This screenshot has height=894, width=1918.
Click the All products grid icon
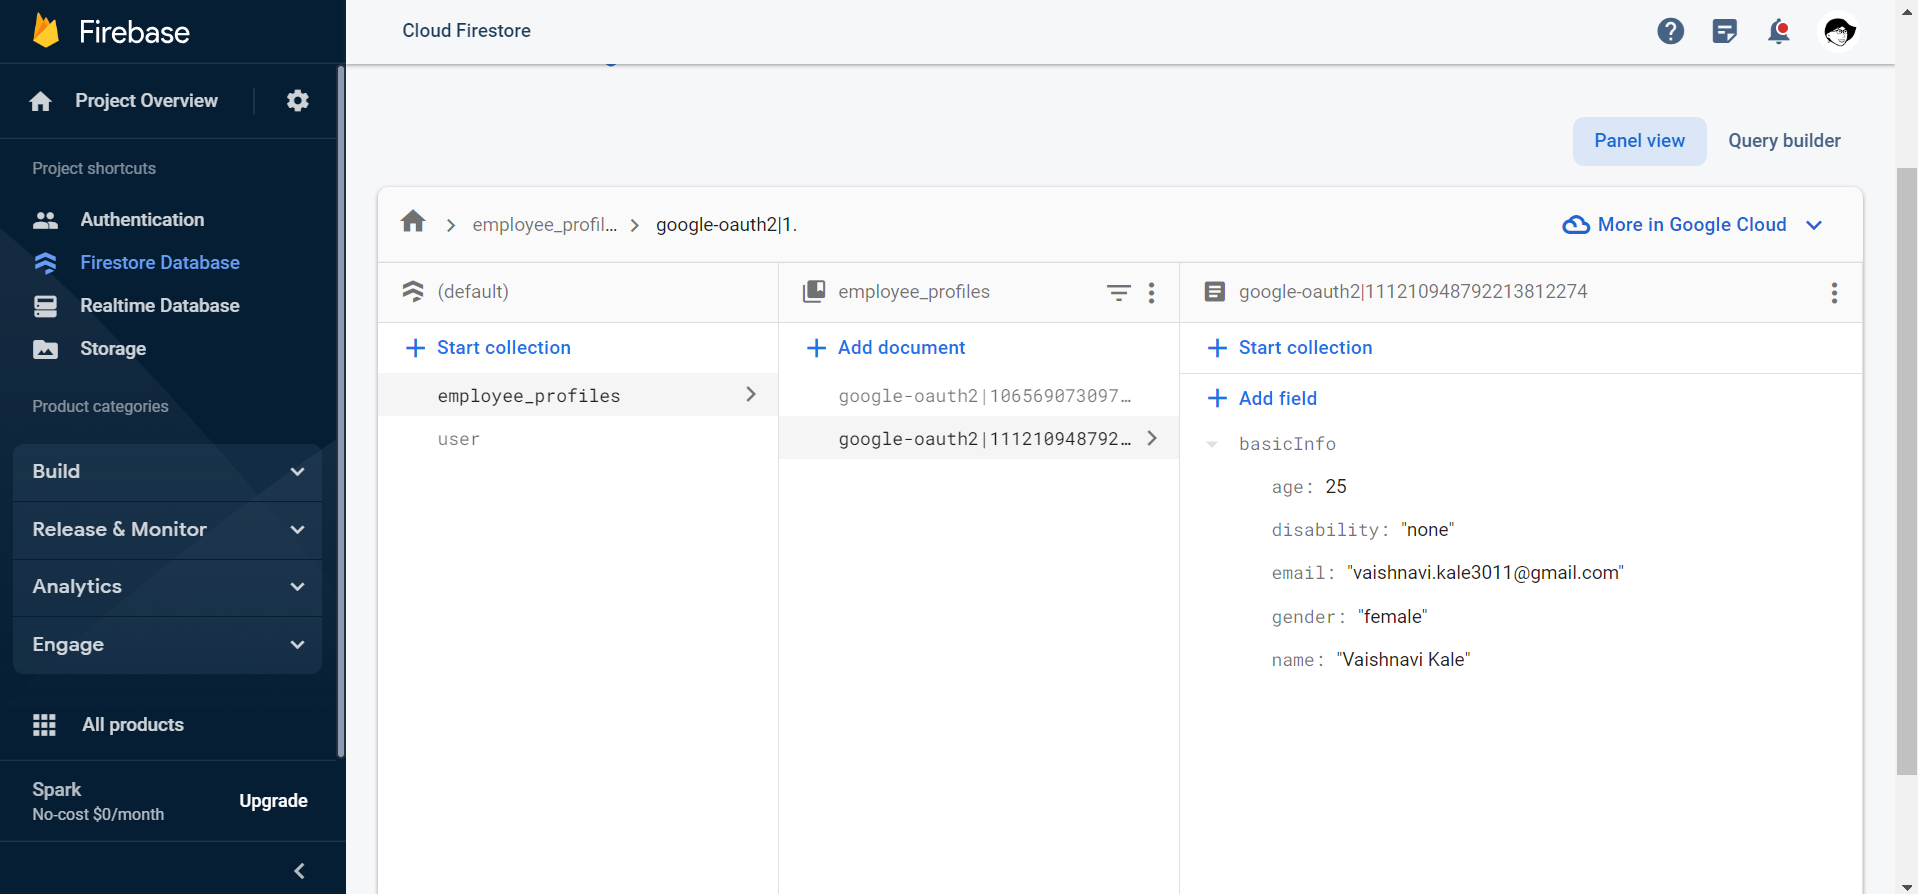click(44, 725)
